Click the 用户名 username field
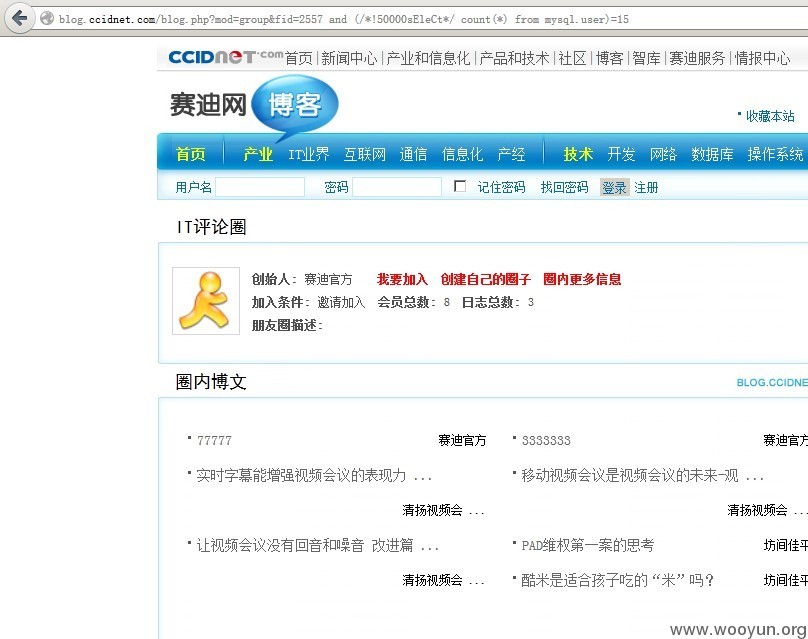The image size is (808, 639). click(260, 187)
